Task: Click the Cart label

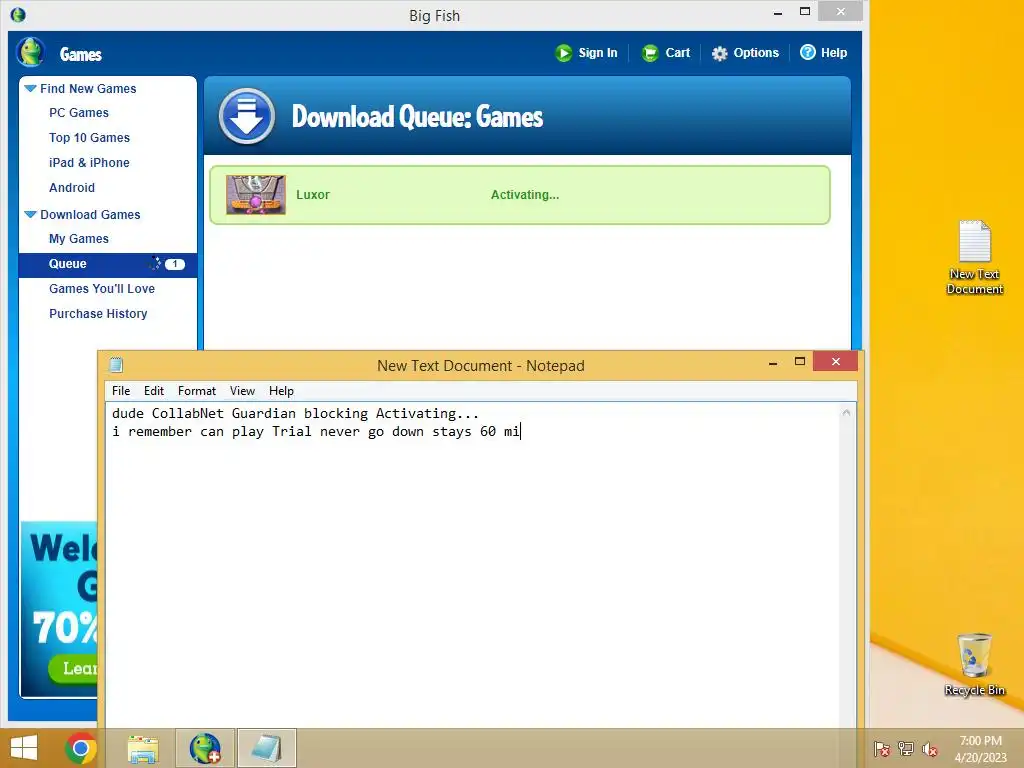Action: tap(677, 53)
